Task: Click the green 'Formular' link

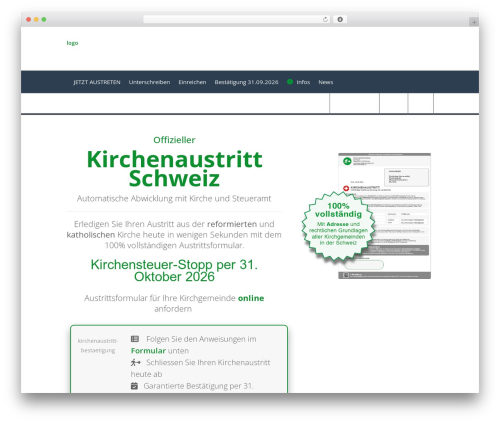Action: [x=148, y=351]
